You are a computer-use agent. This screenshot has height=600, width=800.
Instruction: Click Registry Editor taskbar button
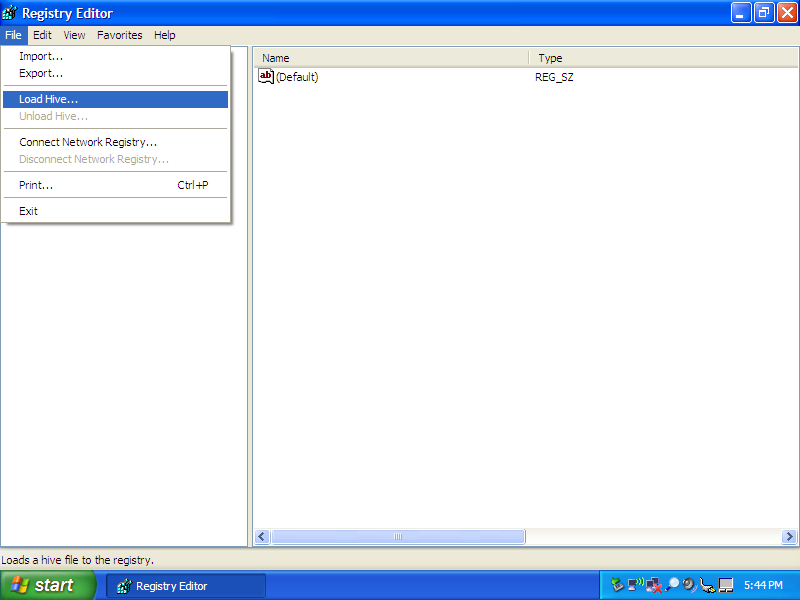[186, 586]
